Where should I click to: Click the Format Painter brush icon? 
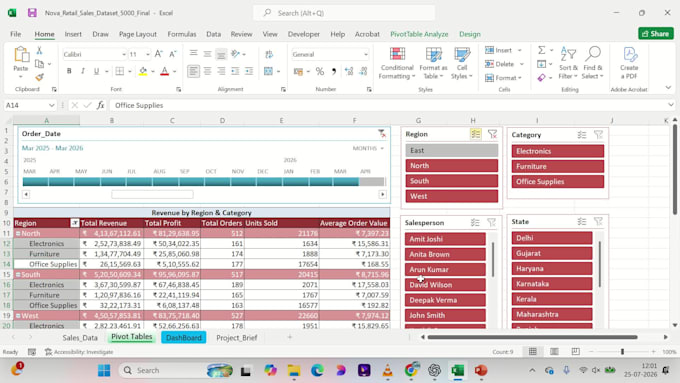(39, 77)
